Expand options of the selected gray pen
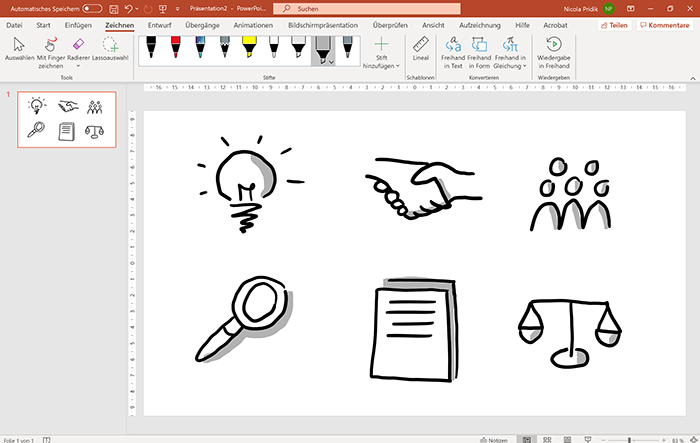 331,62
